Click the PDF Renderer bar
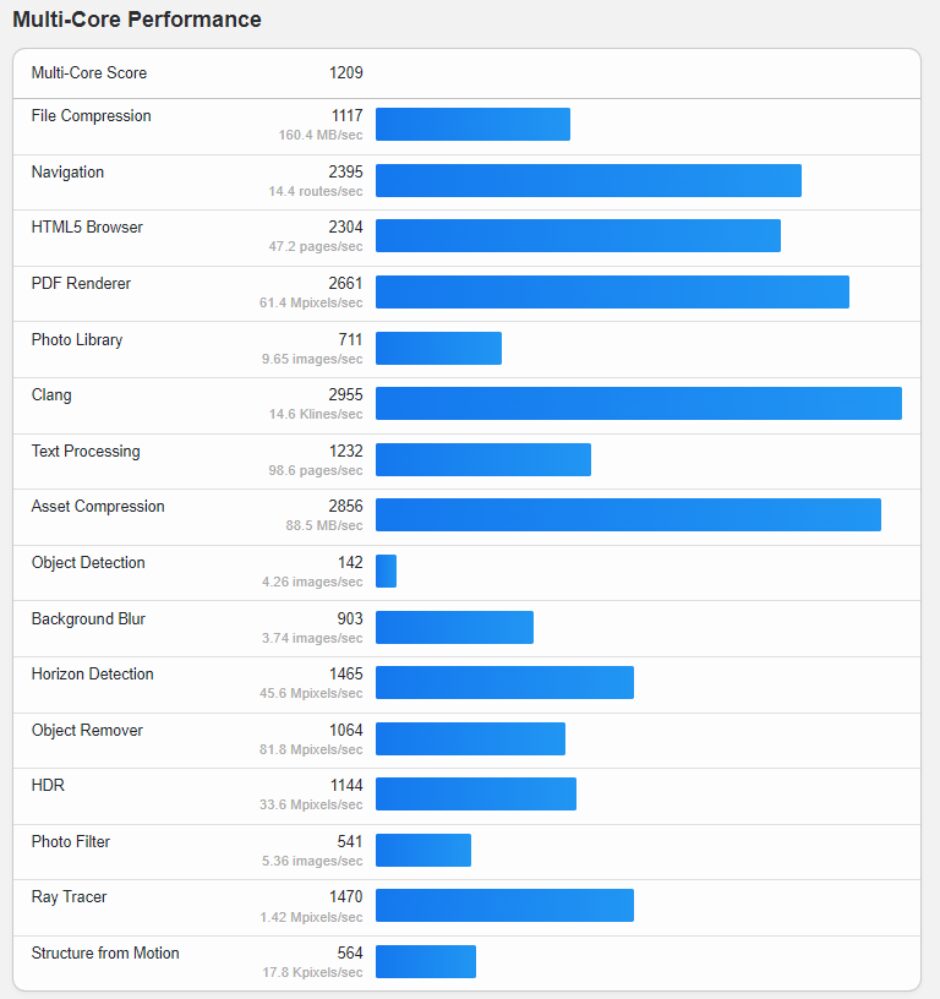Screen dimensions: 940x999 click(x=612, y=292)
